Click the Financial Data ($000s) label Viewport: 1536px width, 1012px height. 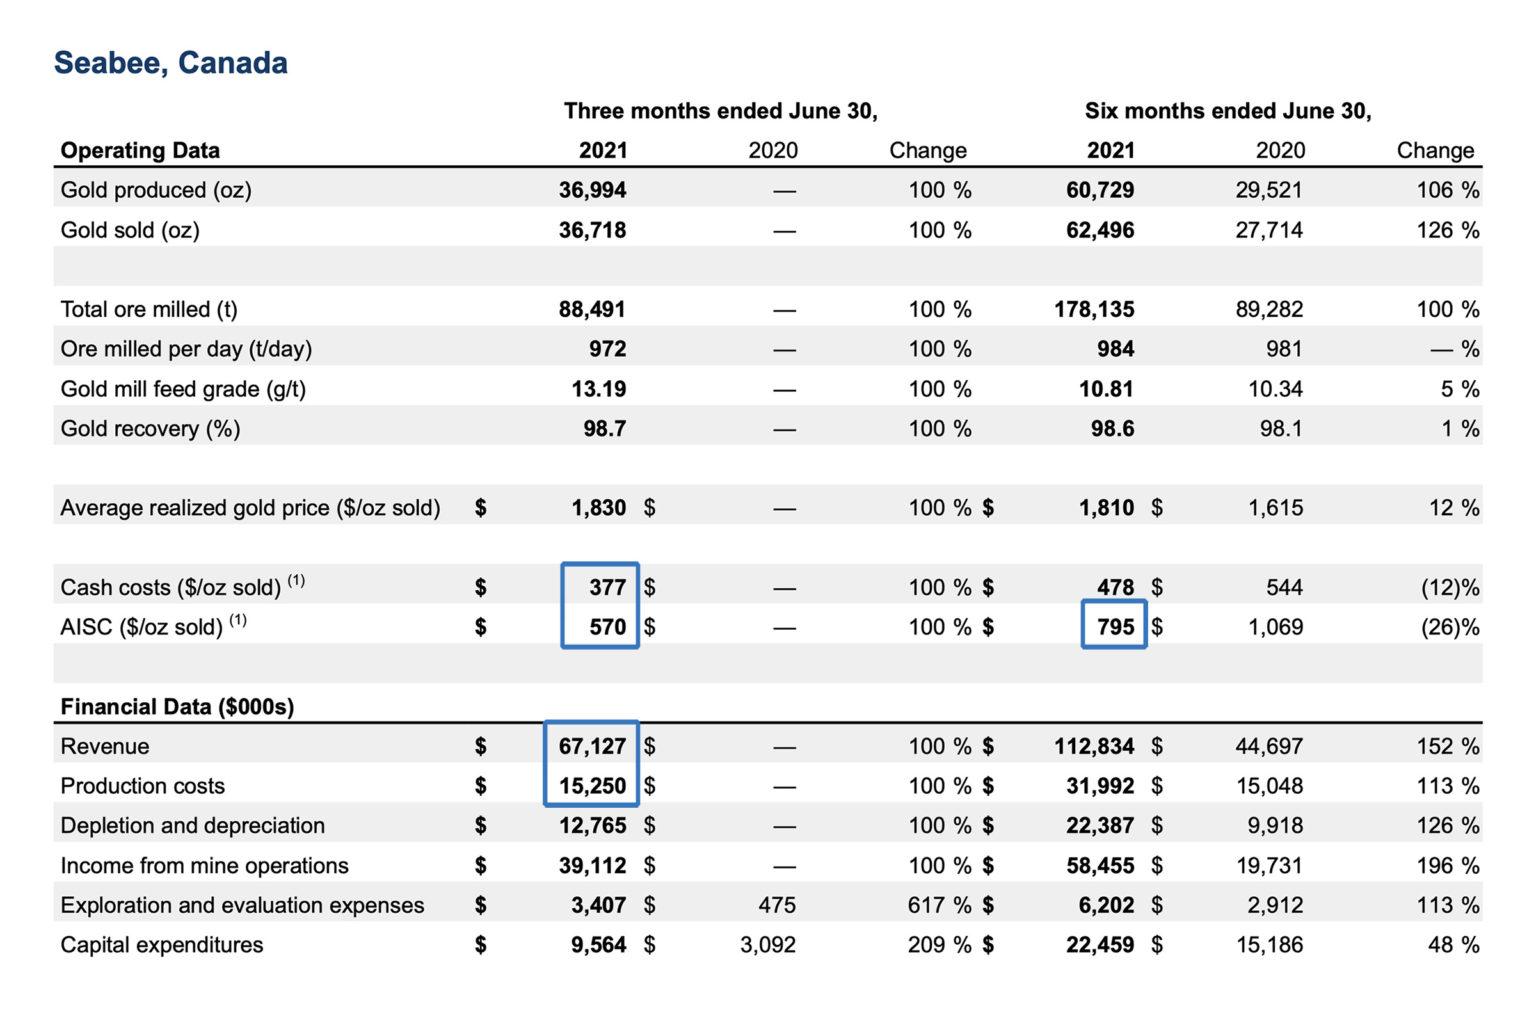177,706
